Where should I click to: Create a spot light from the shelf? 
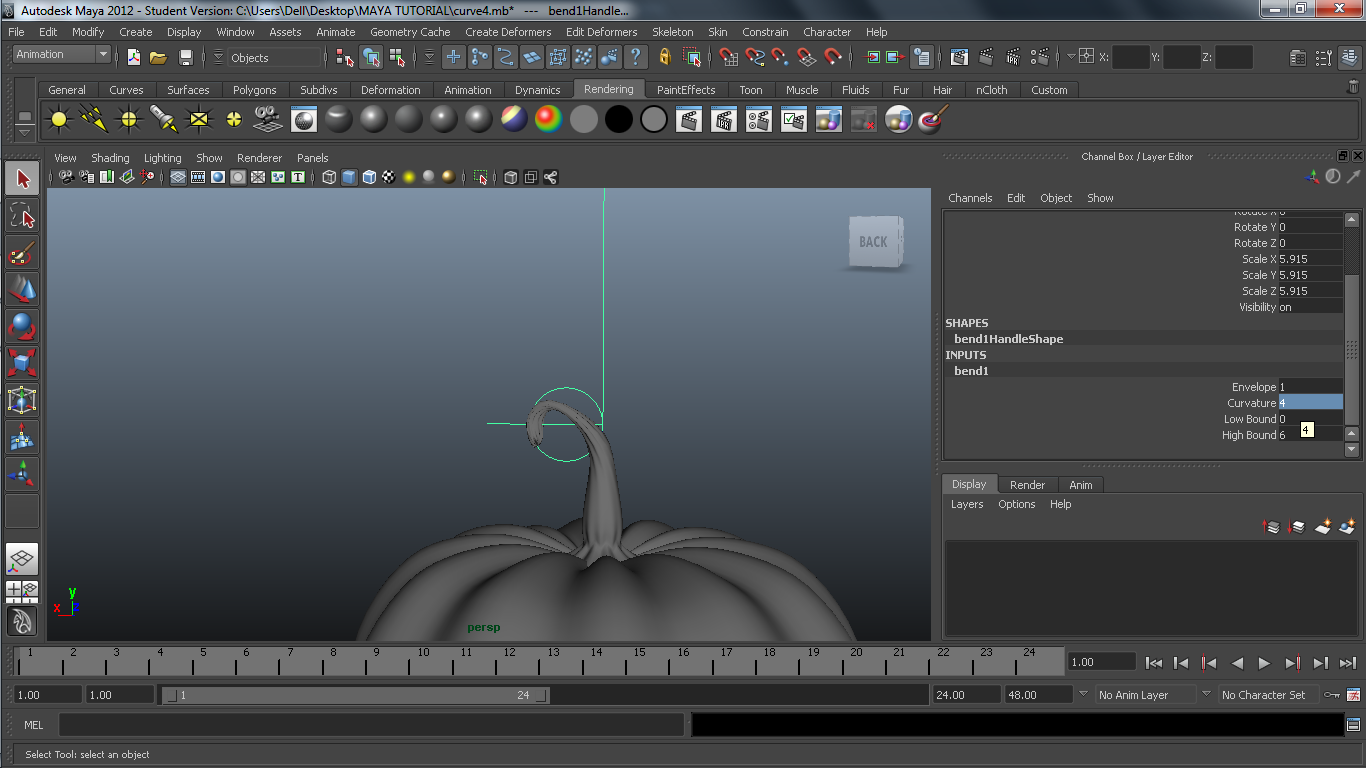point(164,120)
